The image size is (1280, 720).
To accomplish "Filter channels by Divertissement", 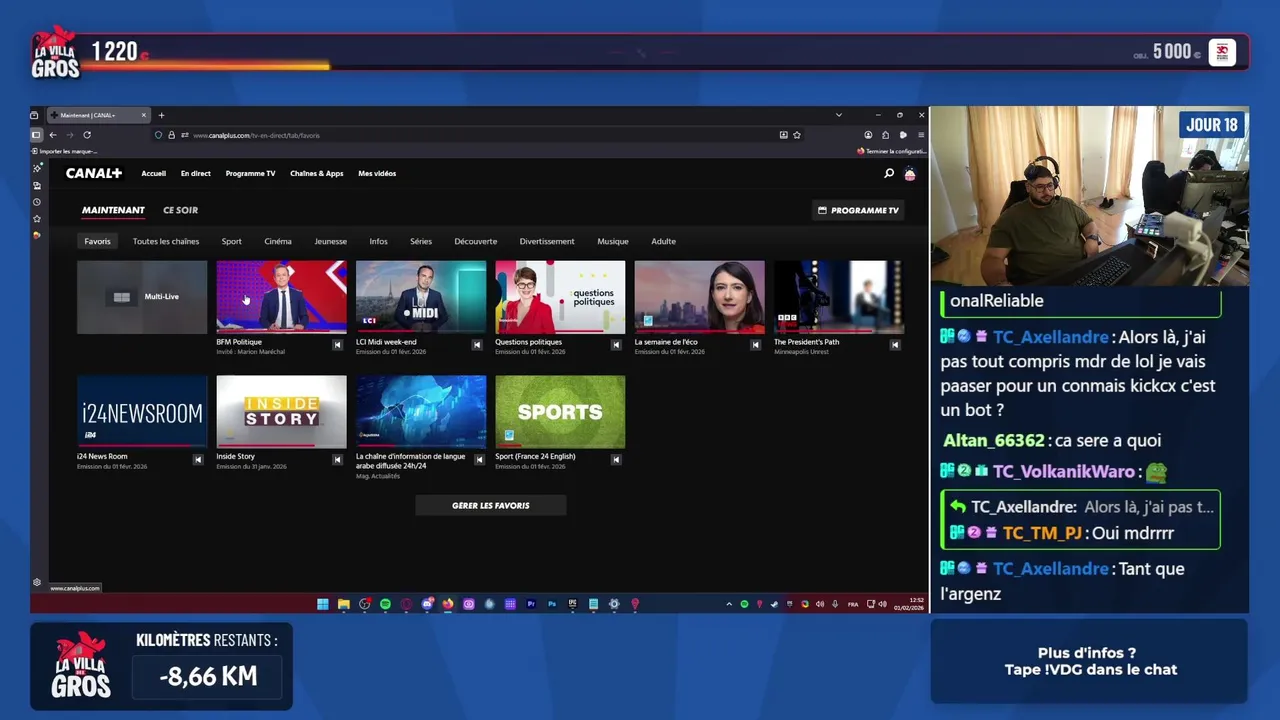I will click(547, 241).
